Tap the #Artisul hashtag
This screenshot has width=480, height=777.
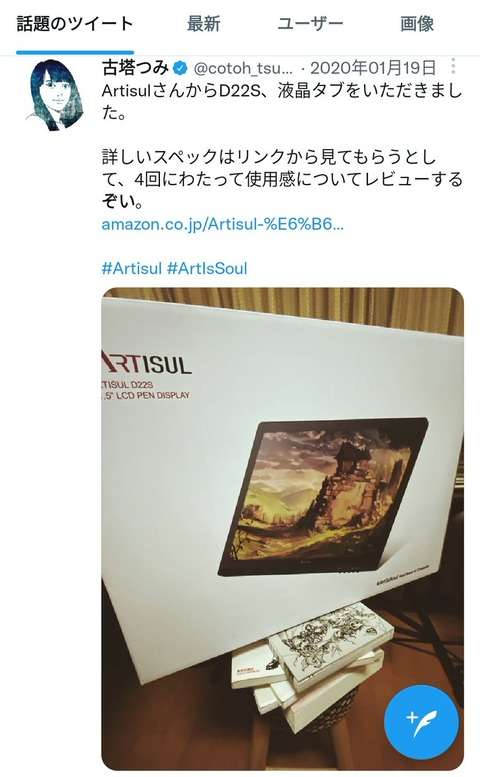132,269
